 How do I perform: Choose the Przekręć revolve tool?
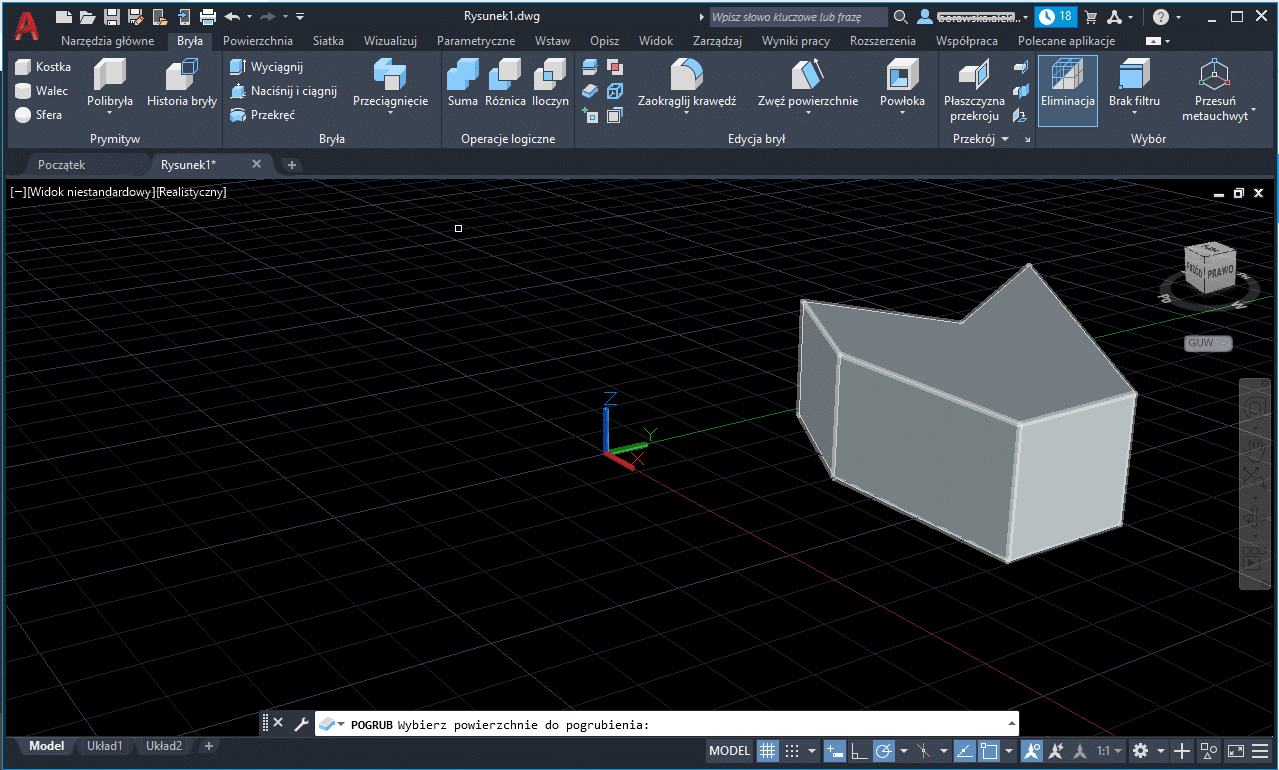(262, 115)
